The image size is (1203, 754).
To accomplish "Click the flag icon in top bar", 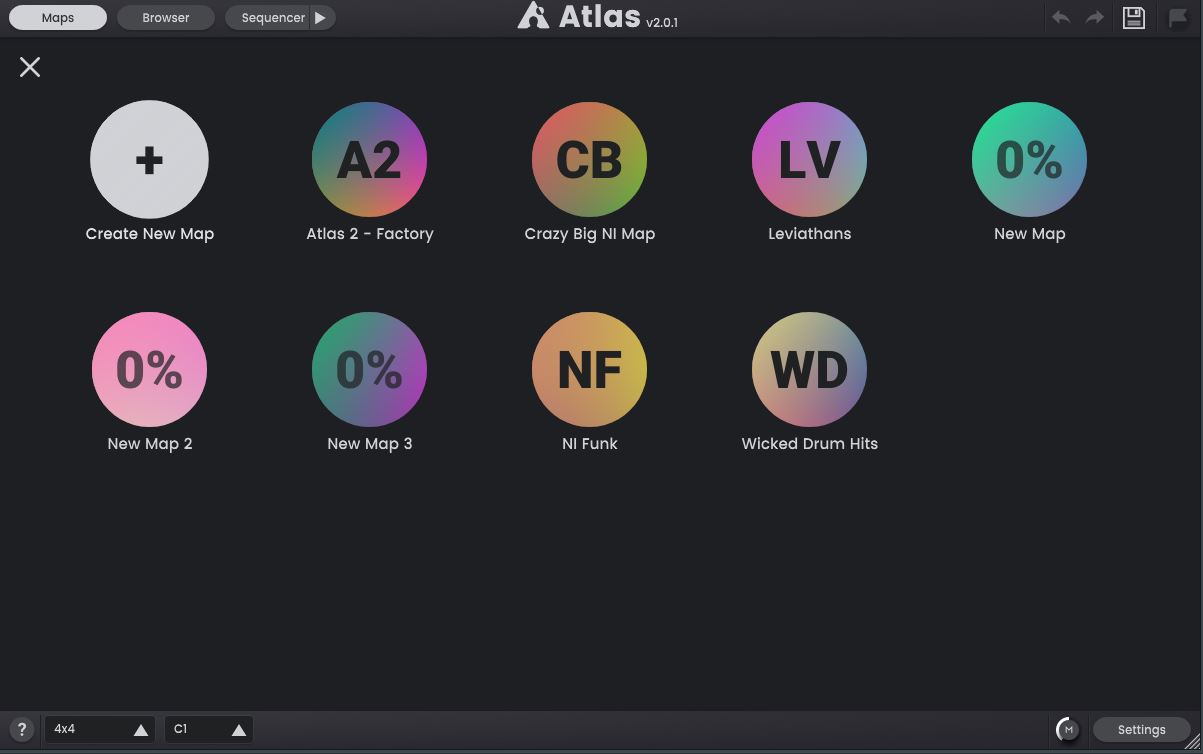I will coord(1178,17).
